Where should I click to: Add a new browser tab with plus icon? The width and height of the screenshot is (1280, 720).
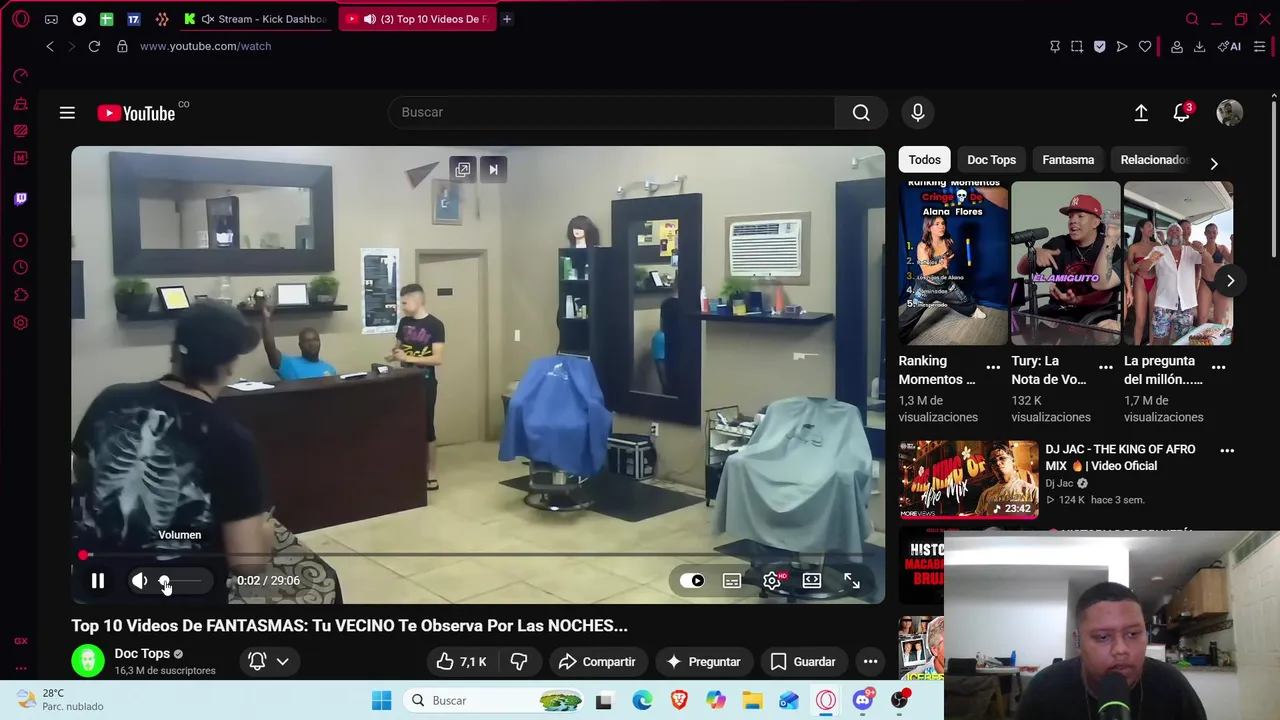[507, 19]
